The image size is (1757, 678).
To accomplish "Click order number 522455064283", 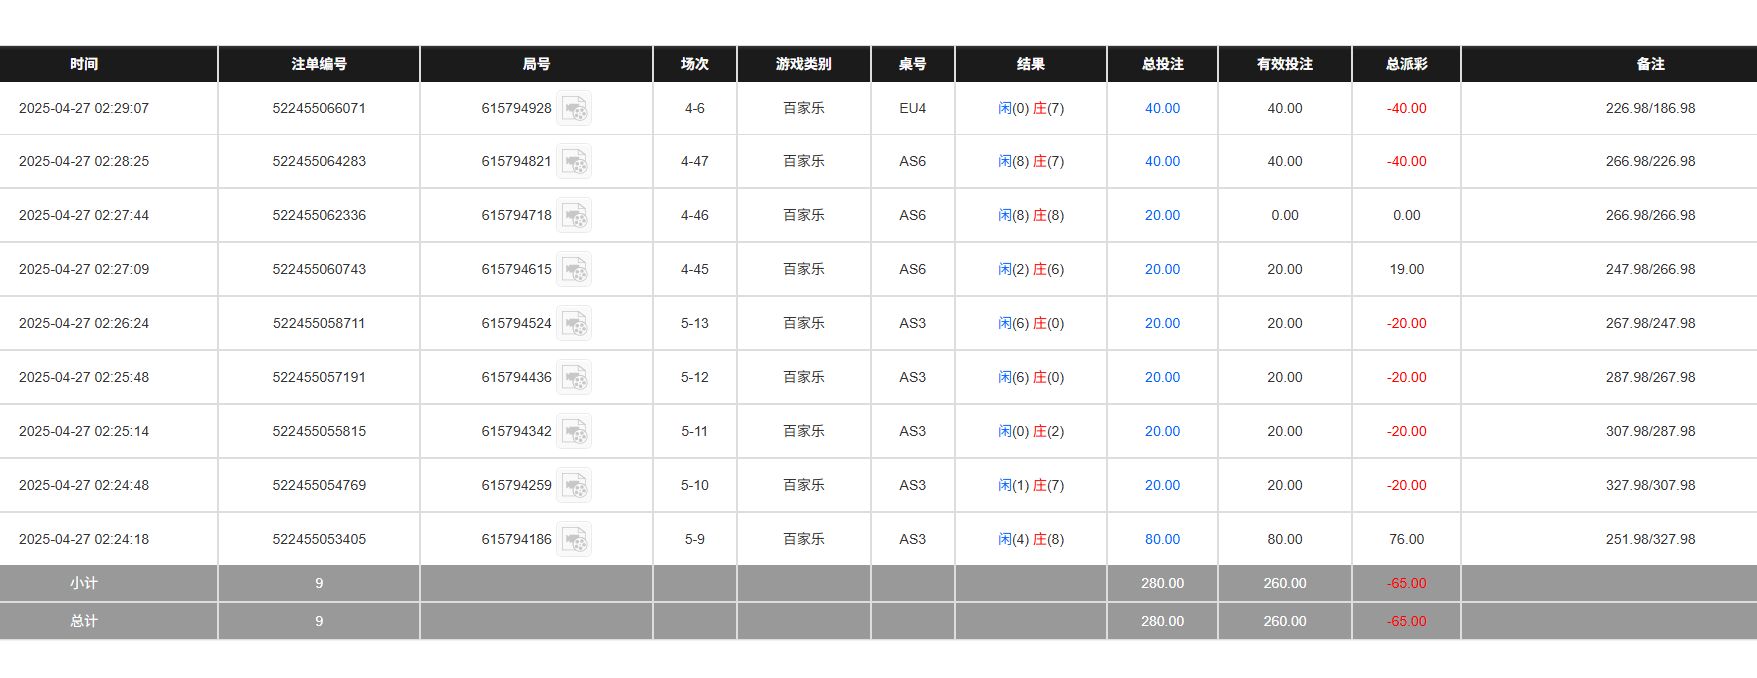I will click(318, 161).
